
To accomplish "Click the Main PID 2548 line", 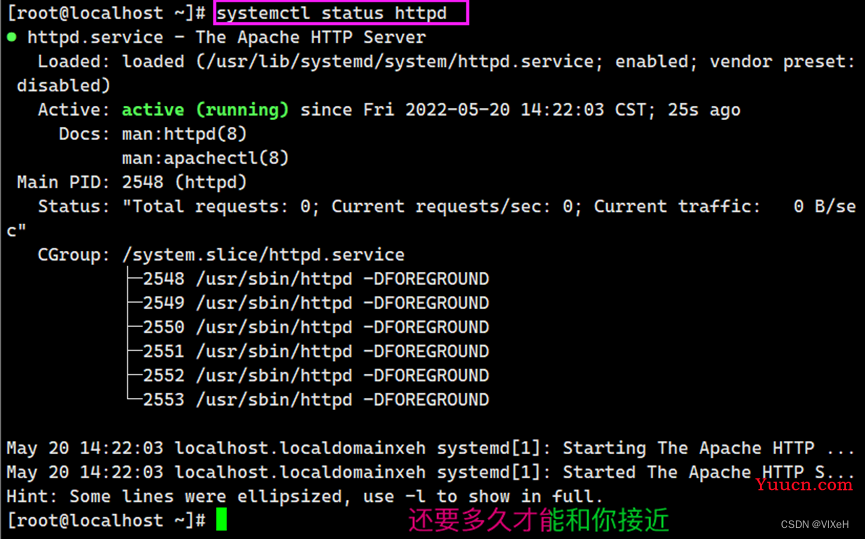I will pos(132,182).
